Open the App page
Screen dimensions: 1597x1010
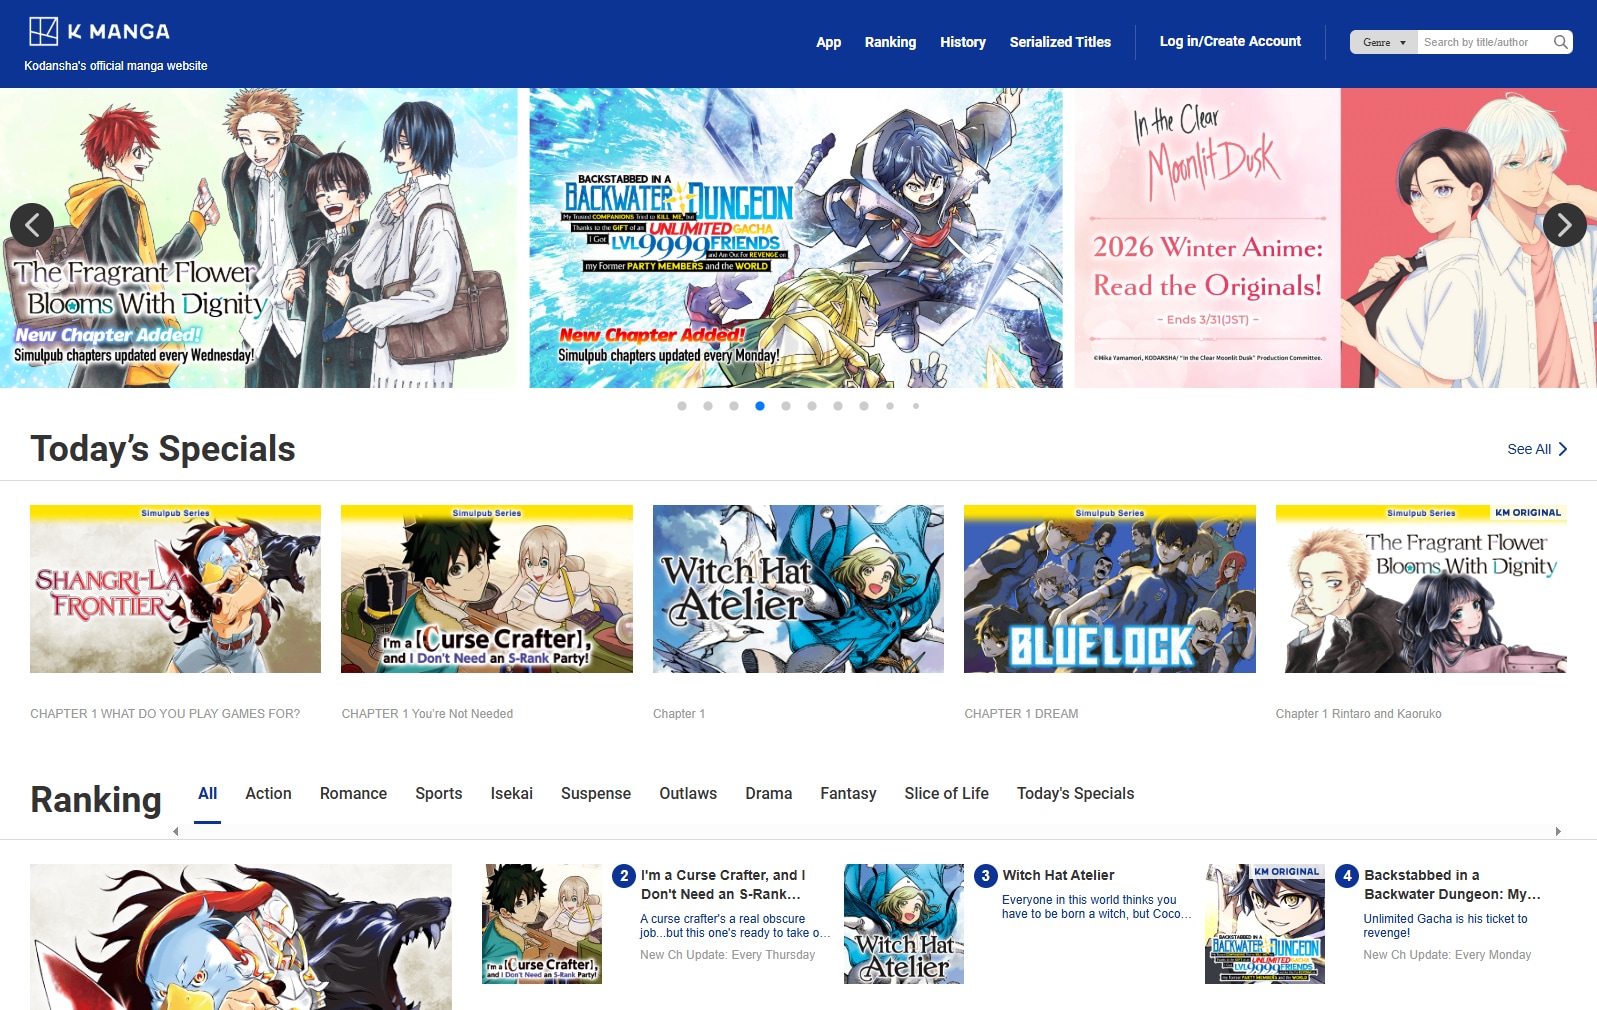(x=828, y=42)
